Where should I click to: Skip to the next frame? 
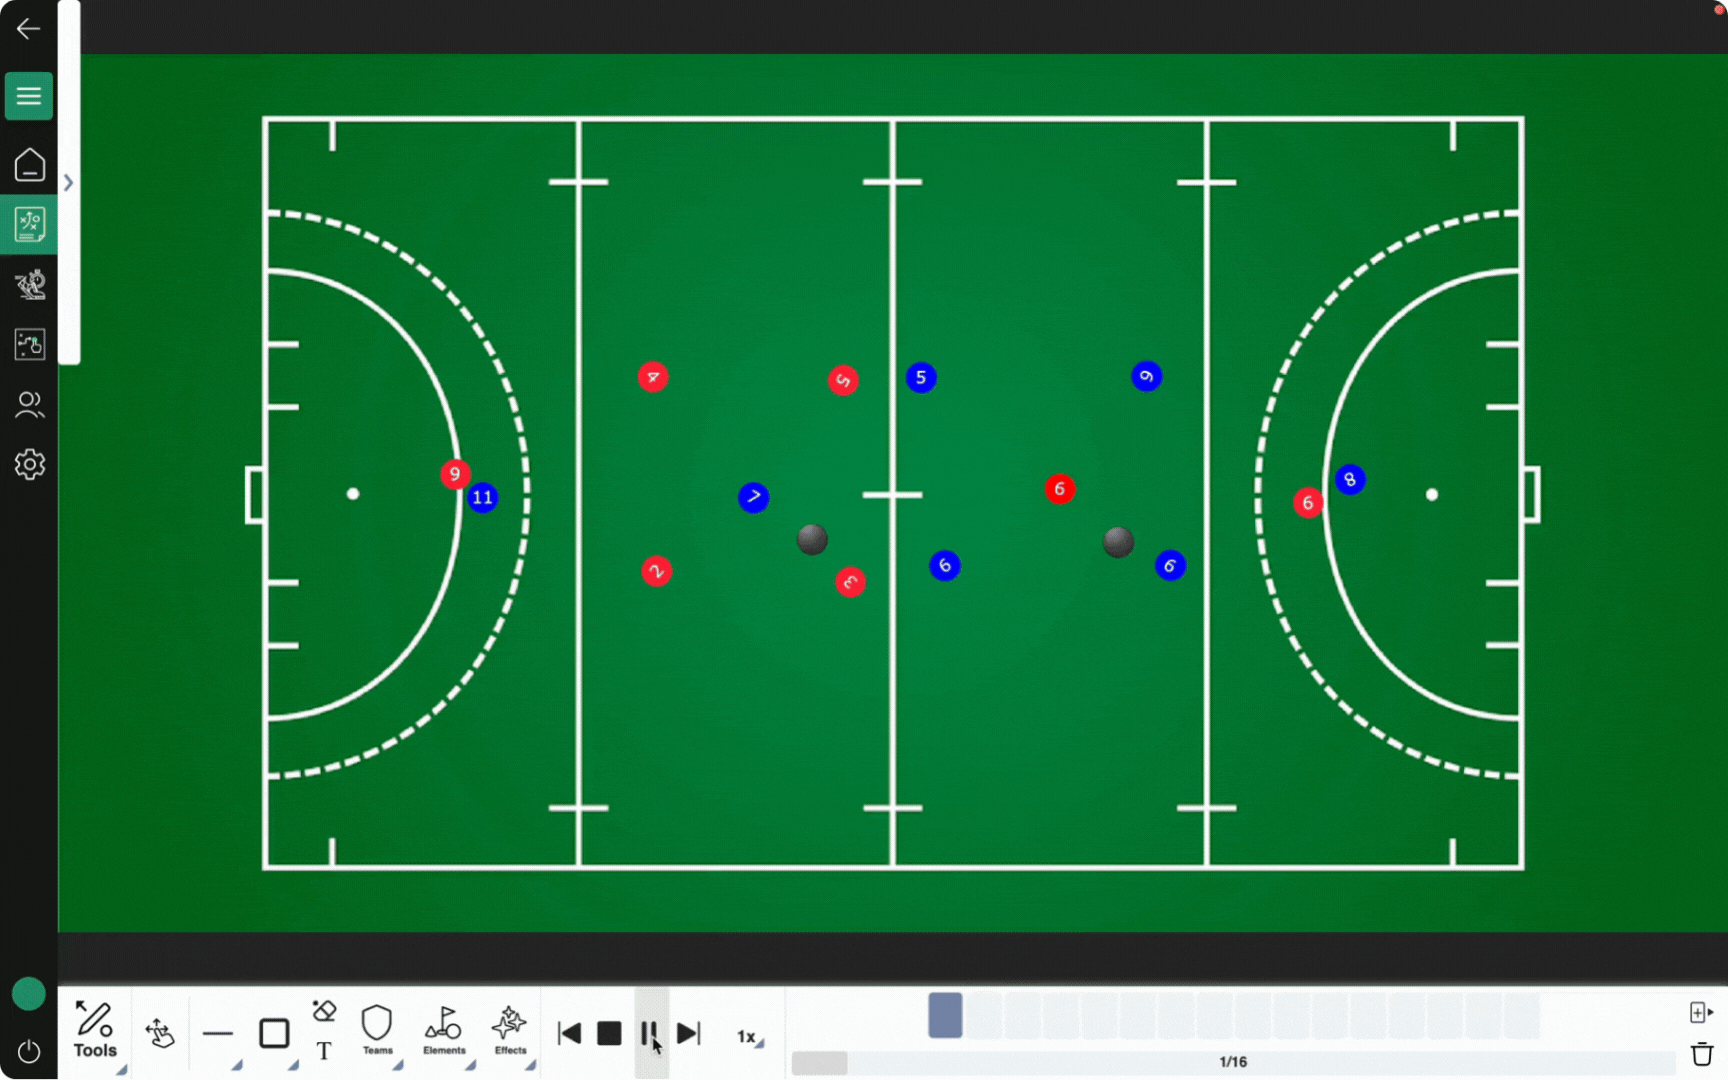point(689,1033)
